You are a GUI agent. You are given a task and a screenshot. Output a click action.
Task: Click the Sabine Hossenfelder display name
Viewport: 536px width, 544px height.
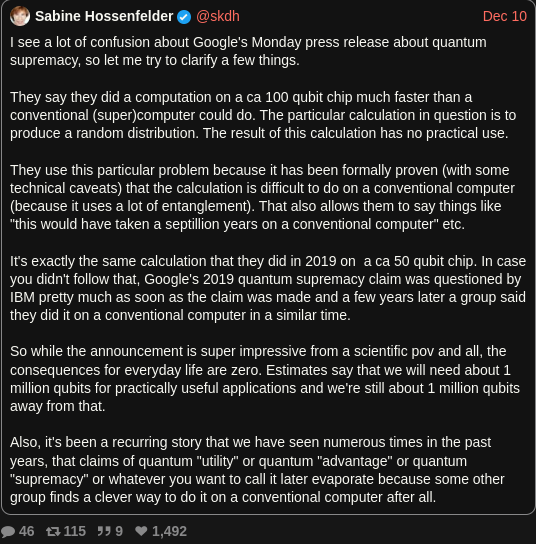[104, 16]
